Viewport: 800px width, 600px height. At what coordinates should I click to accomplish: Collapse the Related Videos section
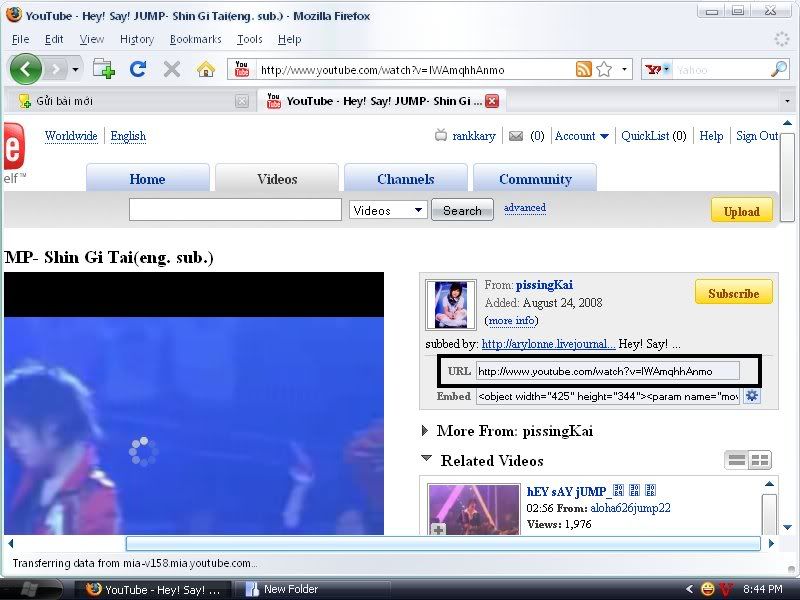[427, 458]
